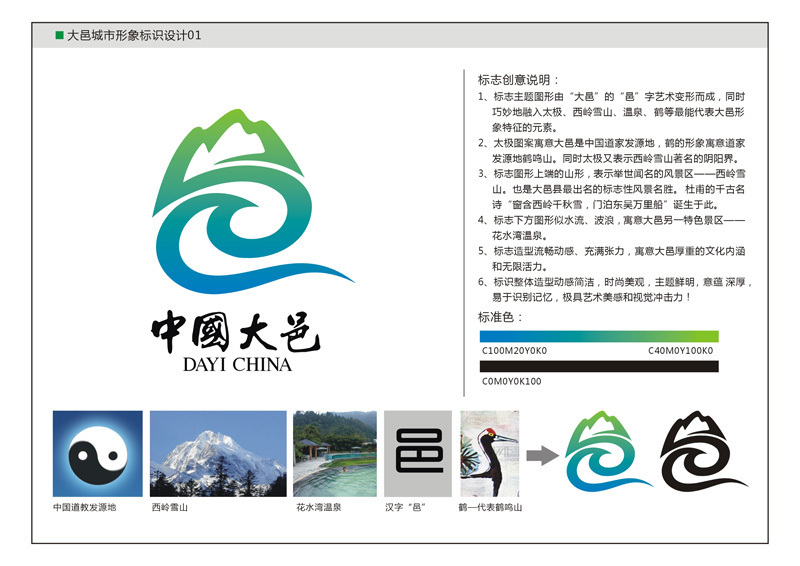Image resolution: width=800 pixels, height=566 pixels.
Task: Click the blue-to-green gradient color bar
Action: [x=599, y=336]
